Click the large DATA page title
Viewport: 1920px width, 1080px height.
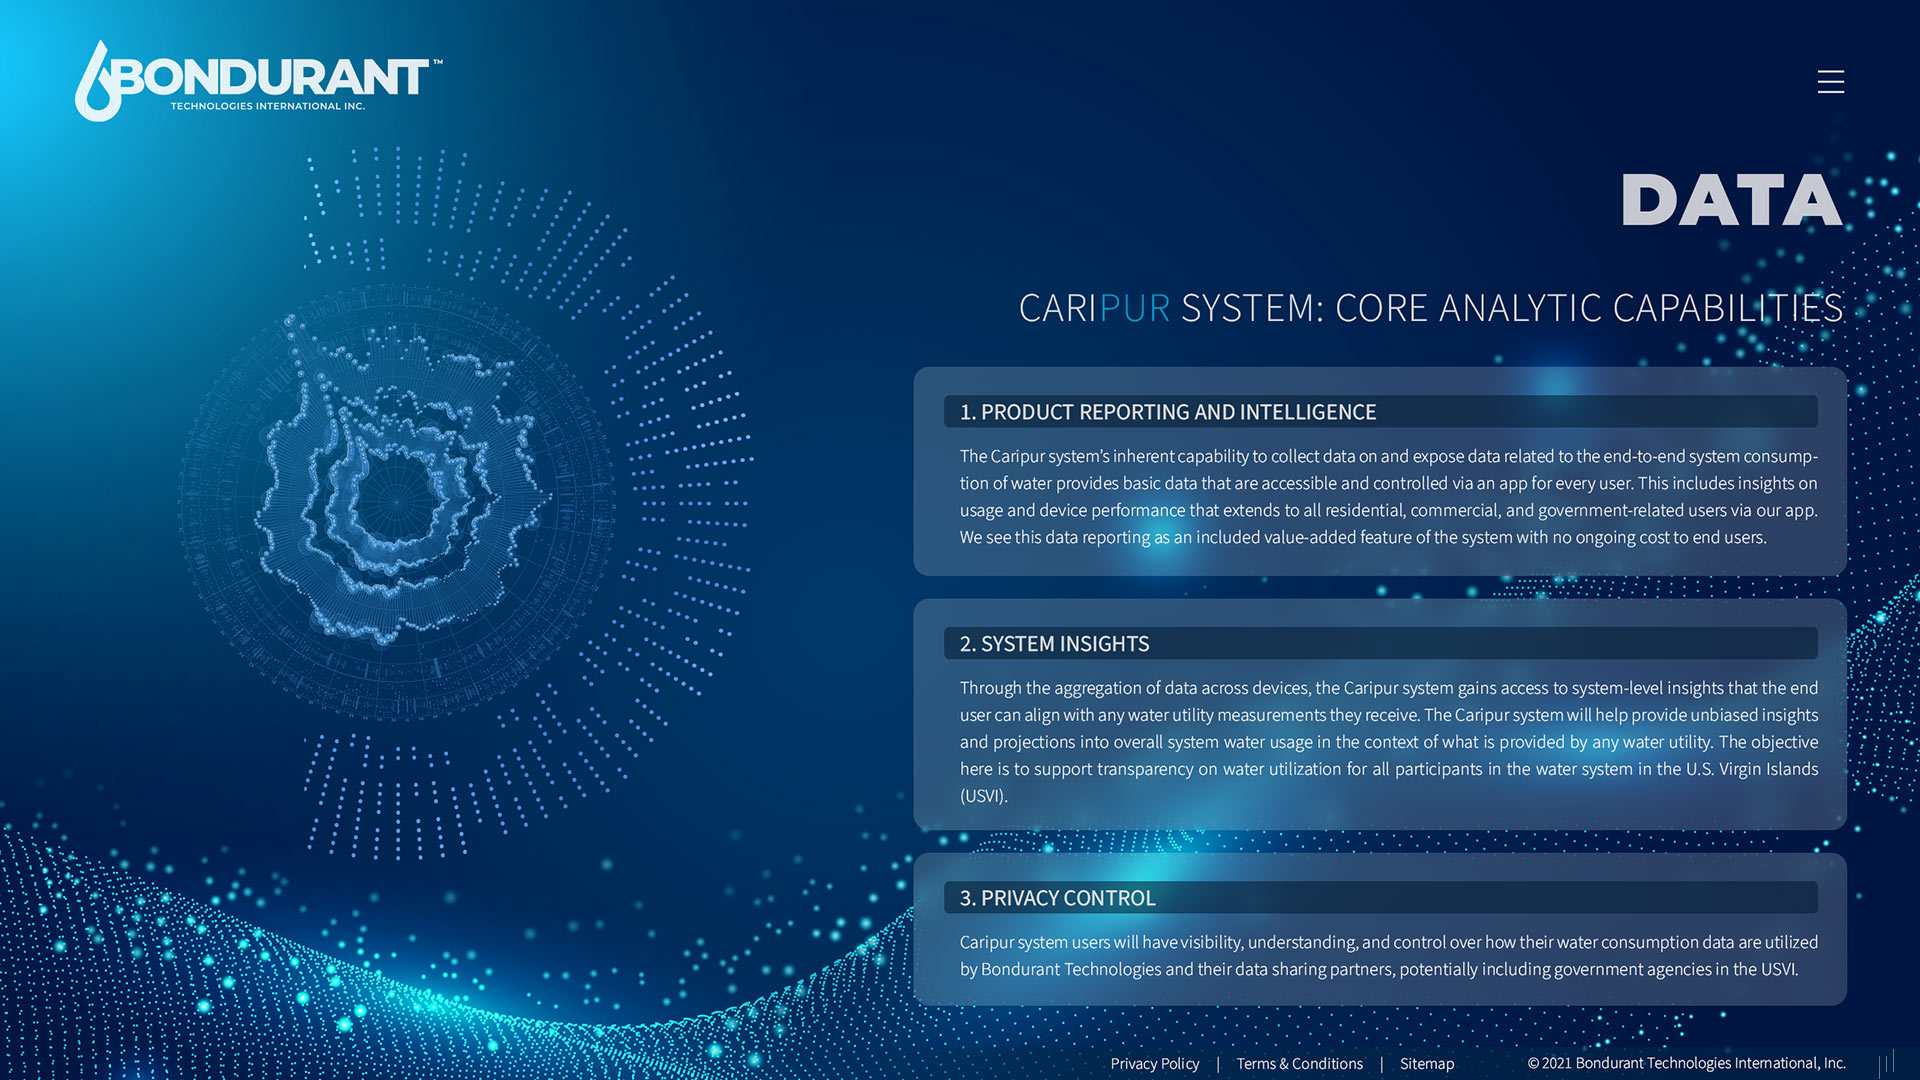click(x=1731, y=200)
